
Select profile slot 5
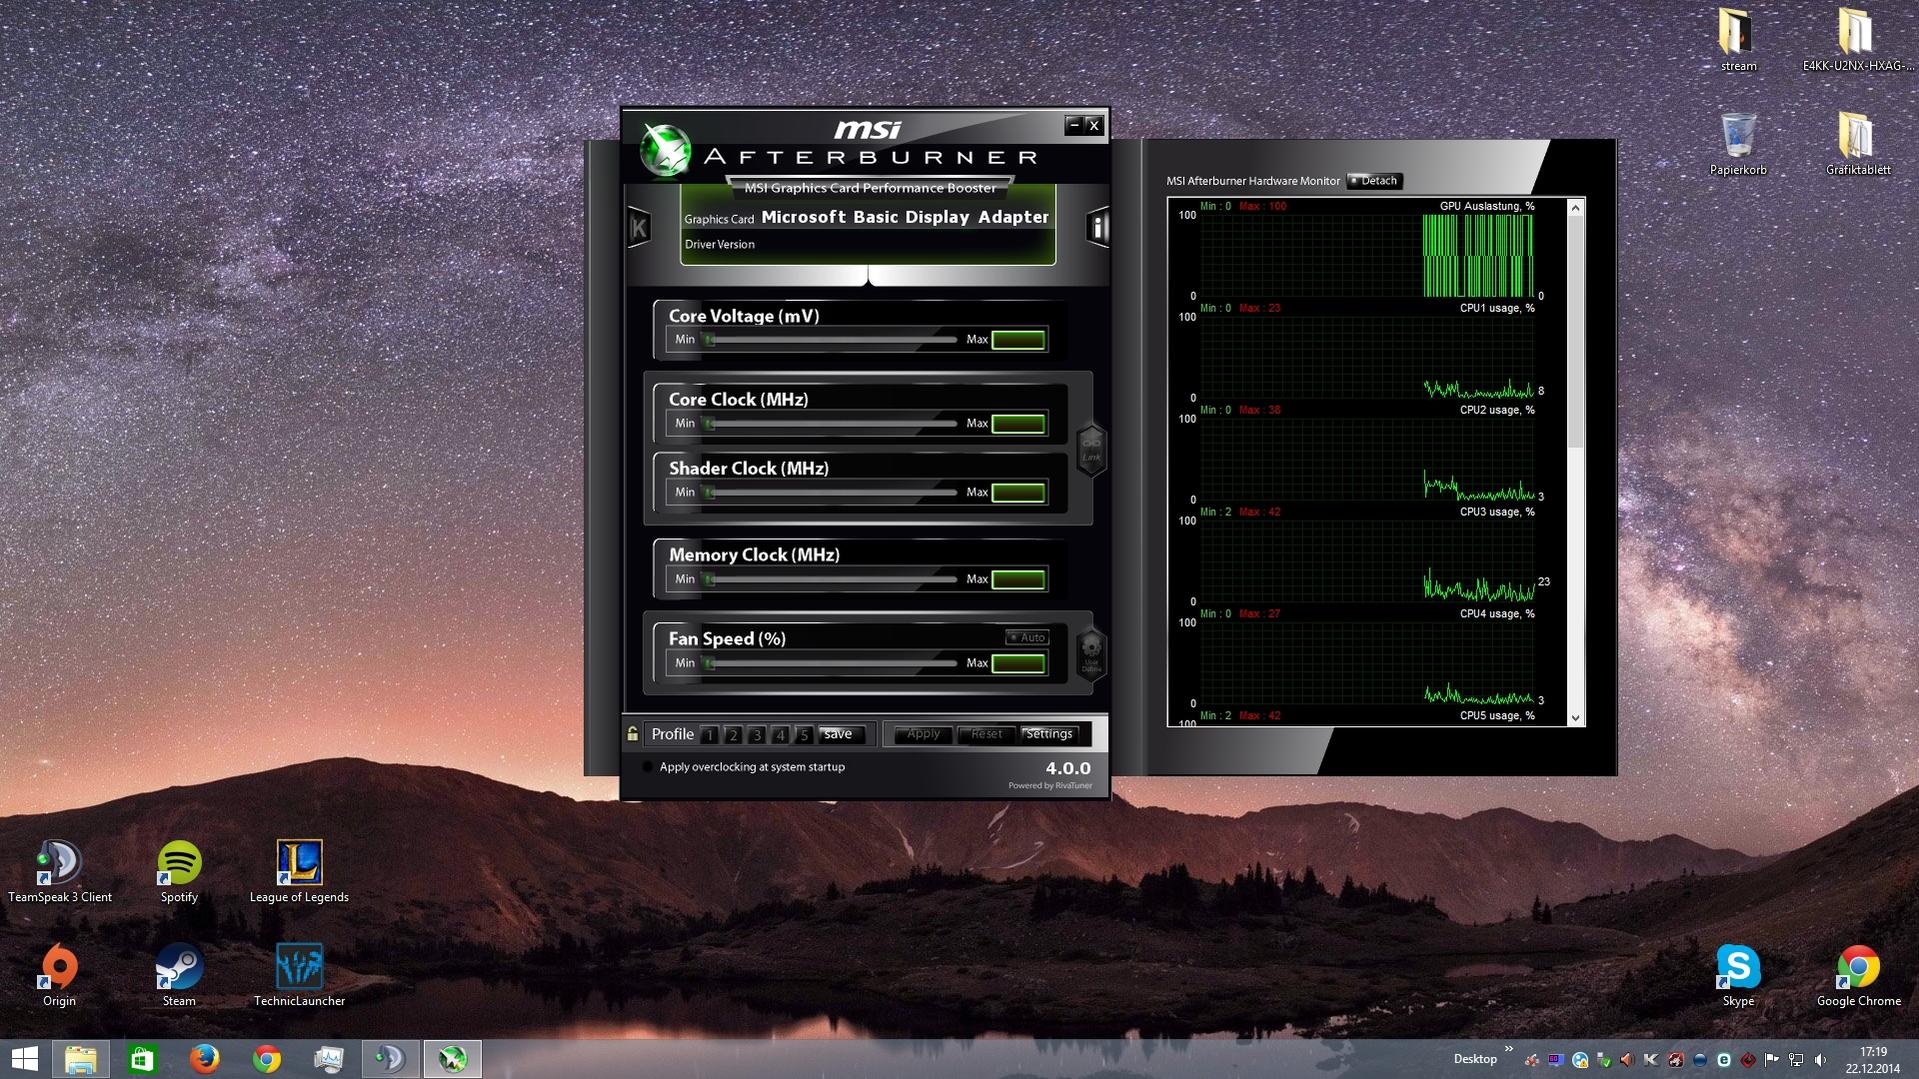point(804,735)
